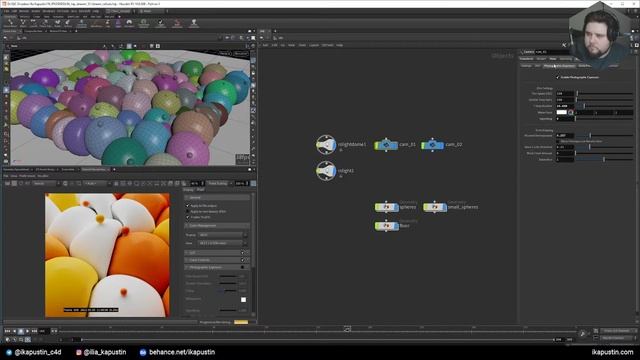Select the cam_02 camera node

pyautogui.click(x=432, y=144)
